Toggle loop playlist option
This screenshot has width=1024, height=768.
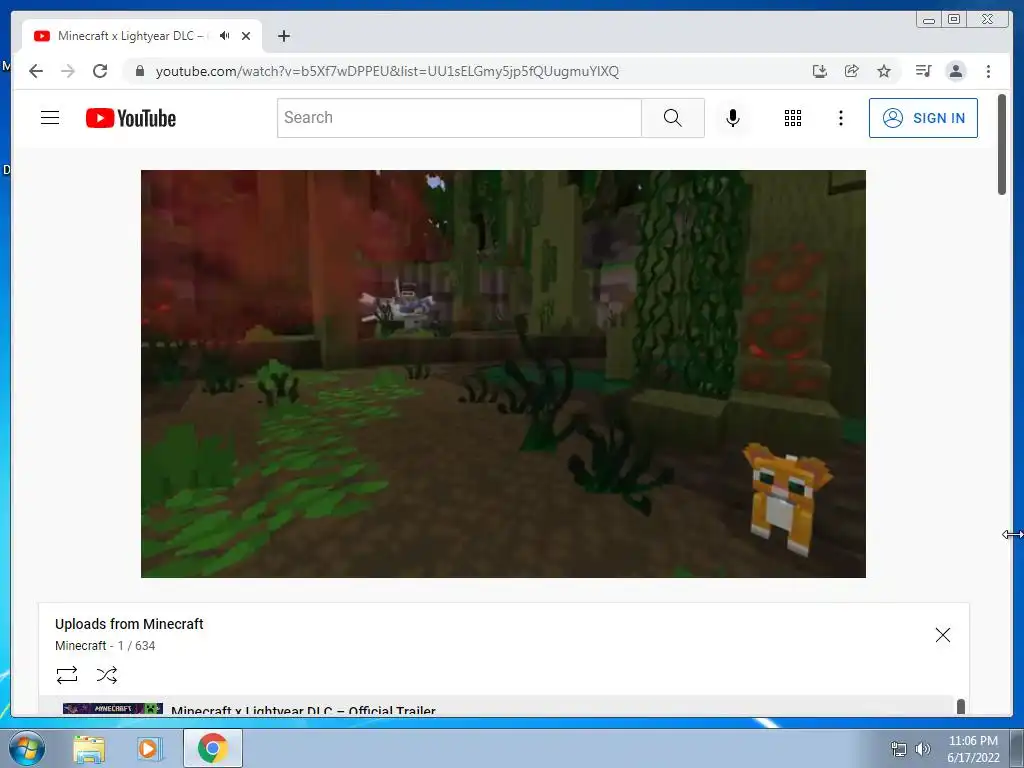click(x=67, y=675)
